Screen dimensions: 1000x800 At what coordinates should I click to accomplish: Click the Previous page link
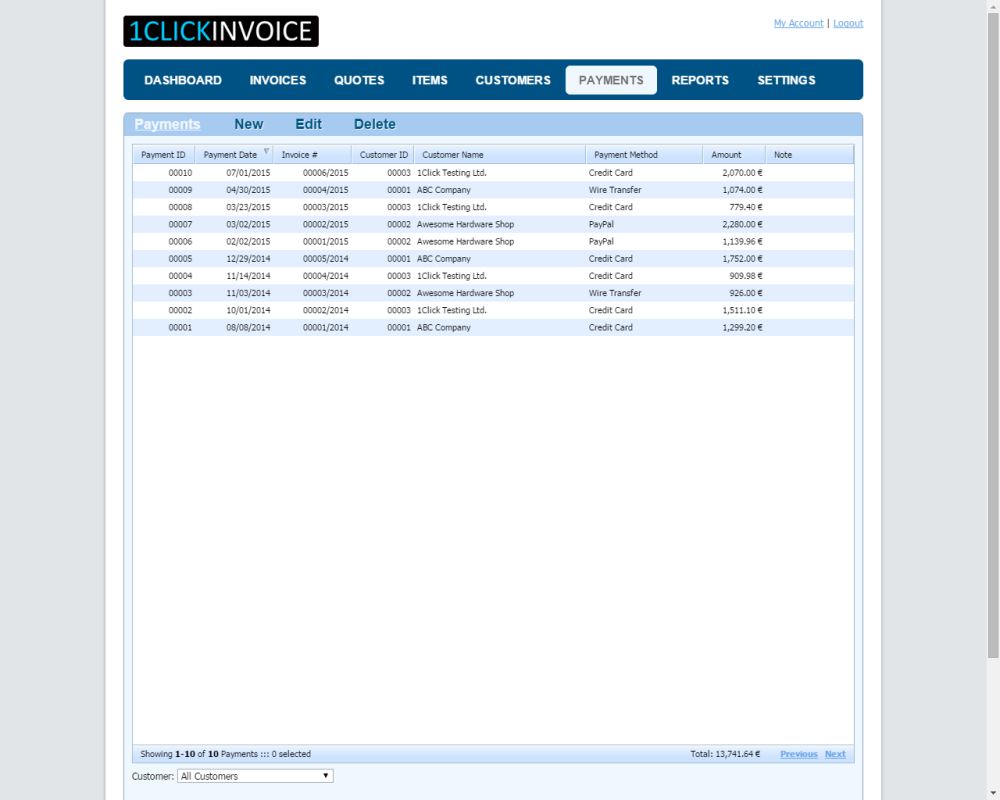(x=799, y=754)
